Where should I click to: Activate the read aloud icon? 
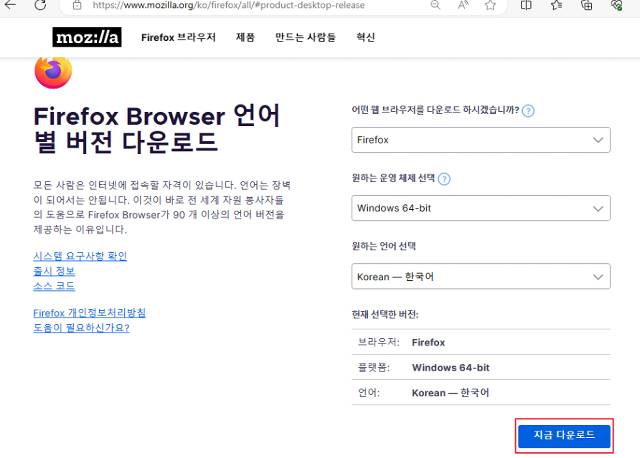[462, 5]
